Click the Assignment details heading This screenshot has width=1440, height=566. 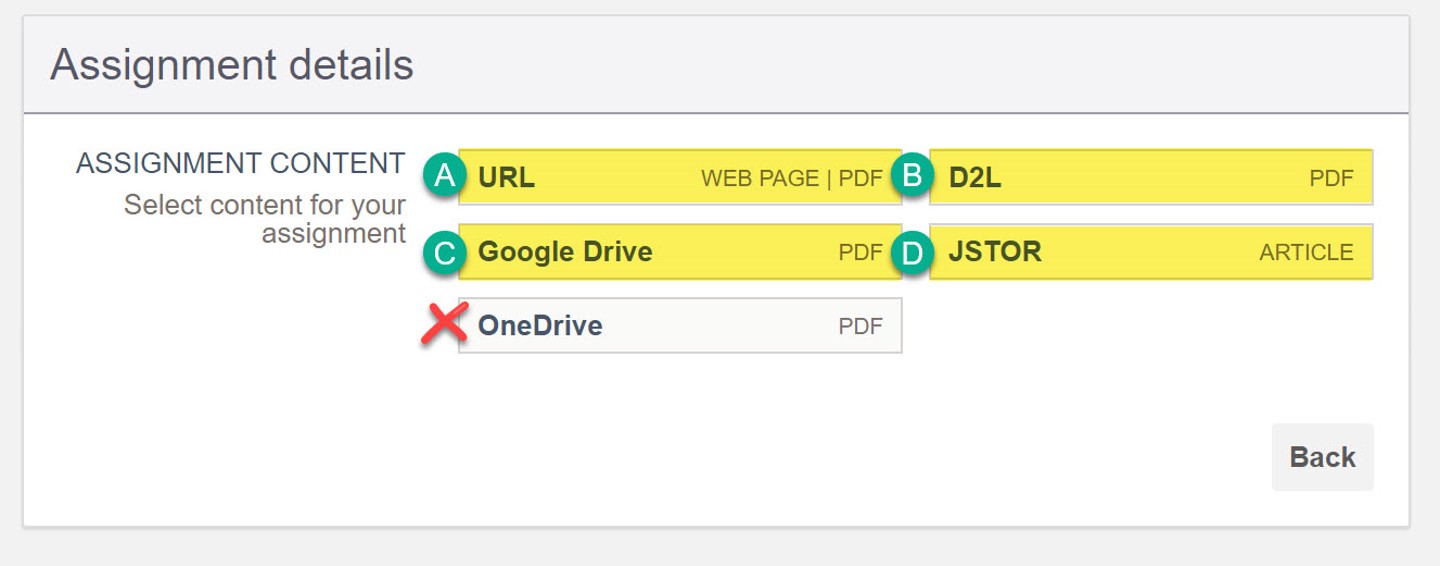pos(232,65)
